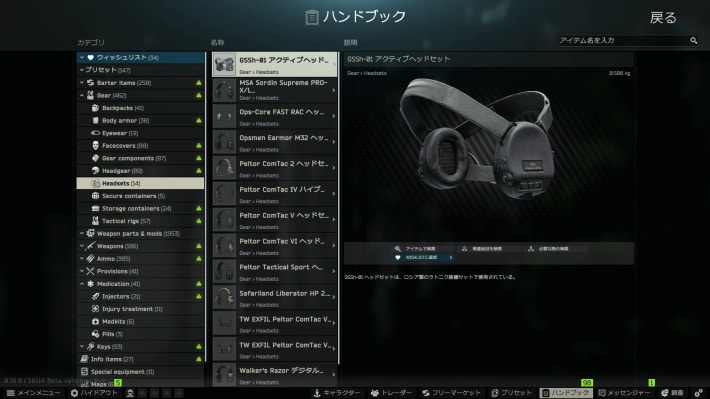Click the Keys category key icon
The image size is (710, 399).
90,346
